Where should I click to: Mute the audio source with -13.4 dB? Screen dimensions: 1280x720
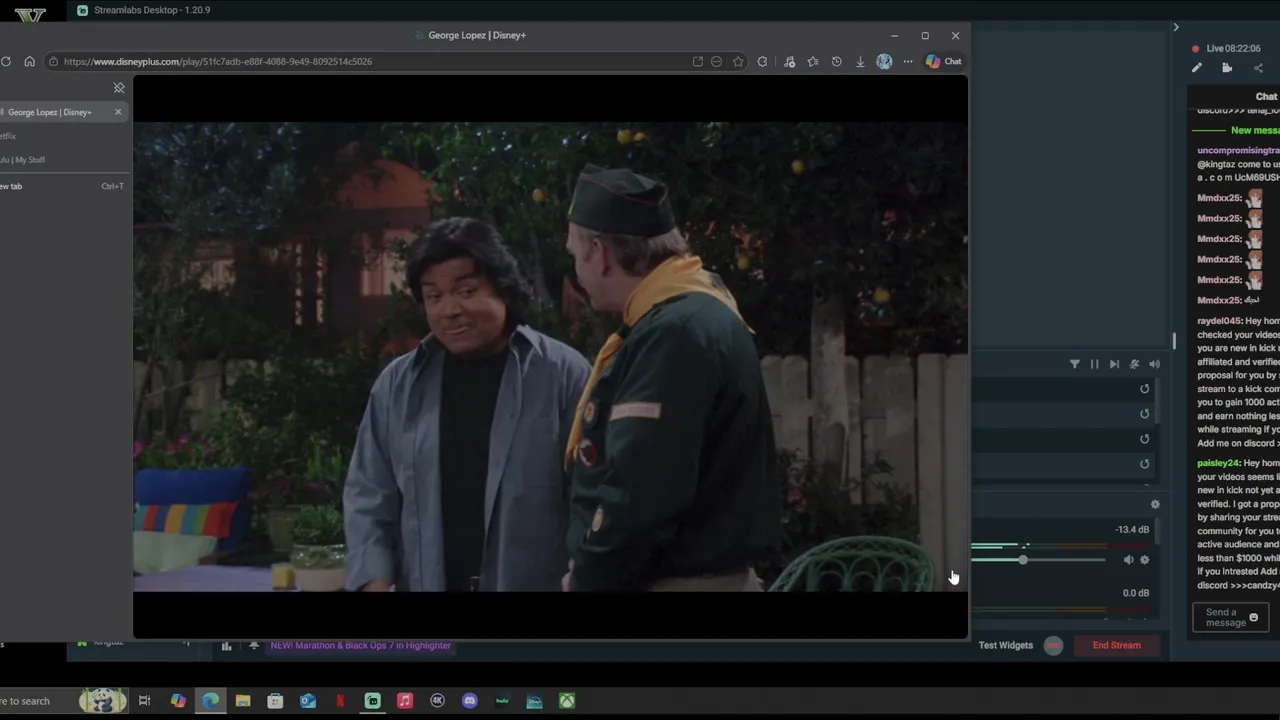(x=1129, y=560)
